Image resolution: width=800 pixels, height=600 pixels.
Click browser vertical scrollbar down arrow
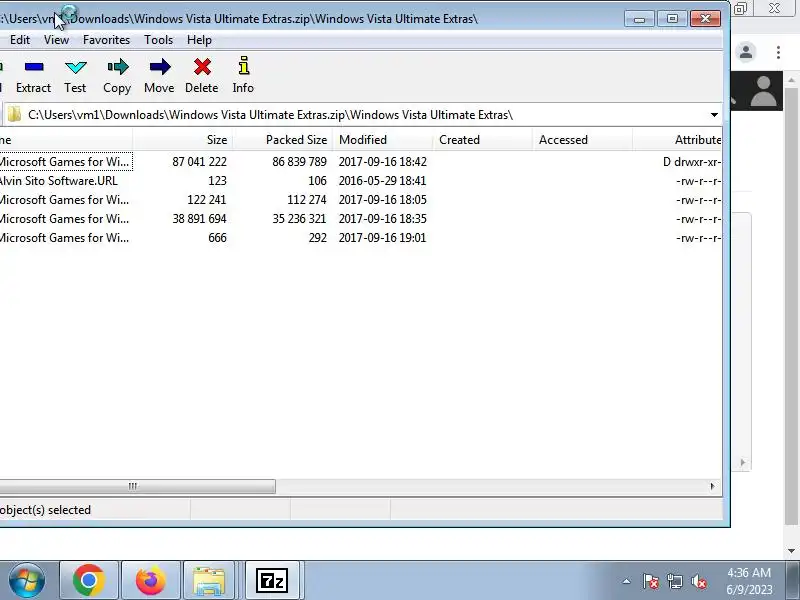pos(791,551)
